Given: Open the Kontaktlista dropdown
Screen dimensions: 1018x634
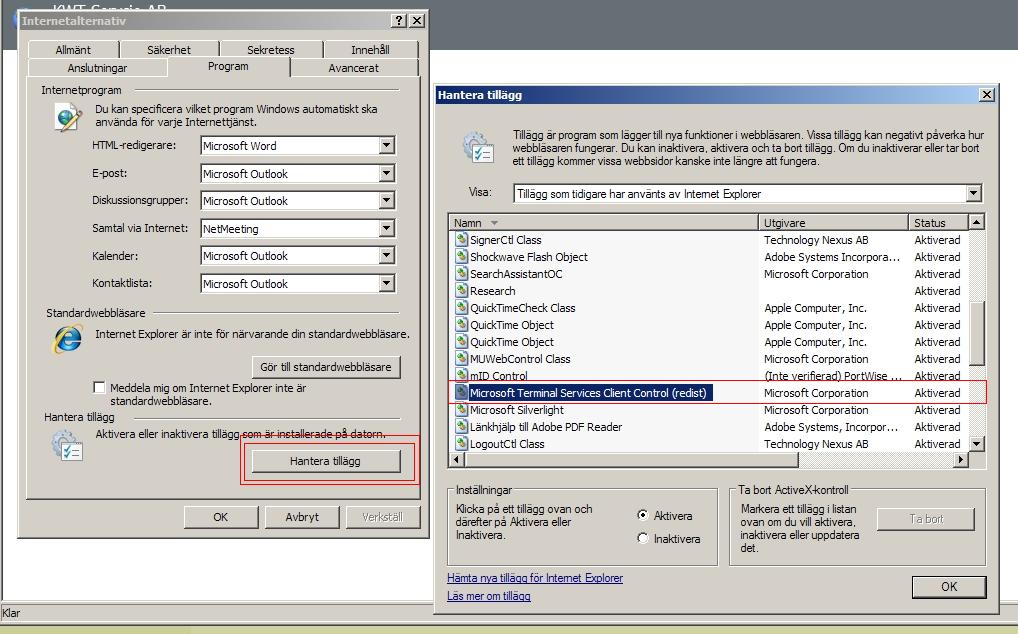Looking at the screenshot, I should pos(386,284).
